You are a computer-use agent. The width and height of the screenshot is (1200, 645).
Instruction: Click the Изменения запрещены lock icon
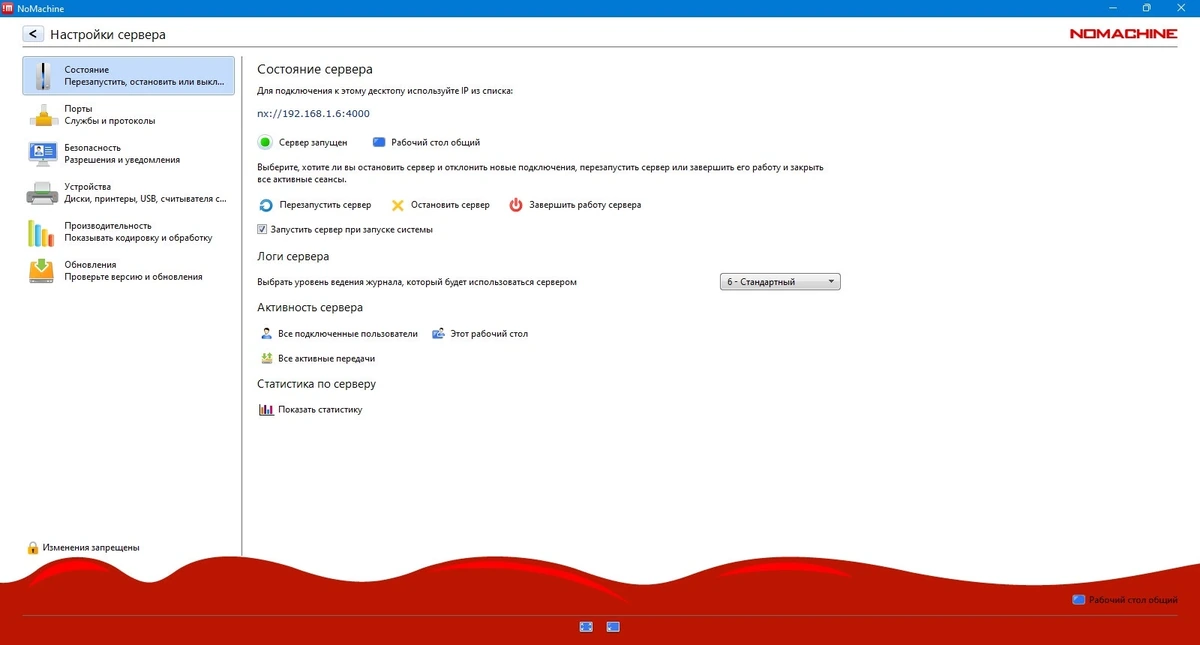[x=33, y=548]
